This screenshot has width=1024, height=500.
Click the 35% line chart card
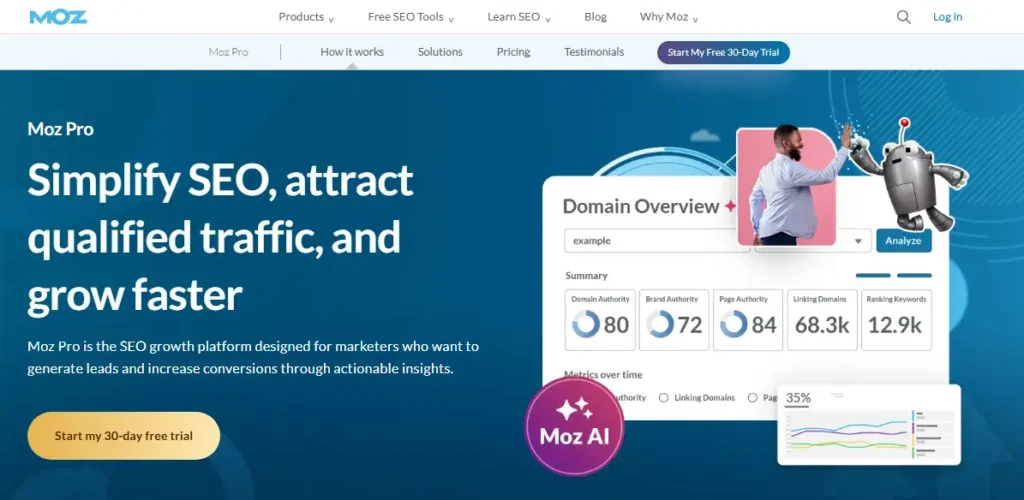point(869,425)
